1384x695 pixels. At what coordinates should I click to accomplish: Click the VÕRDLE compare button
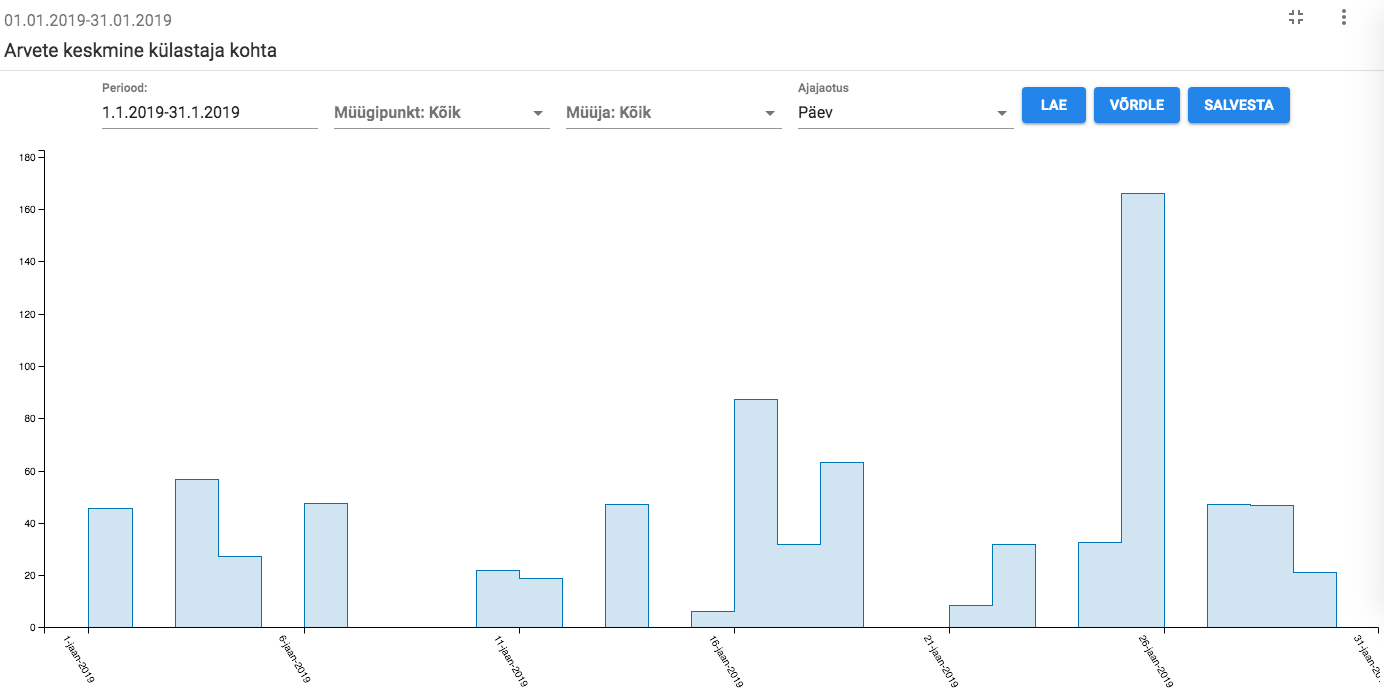[1136, 105]
